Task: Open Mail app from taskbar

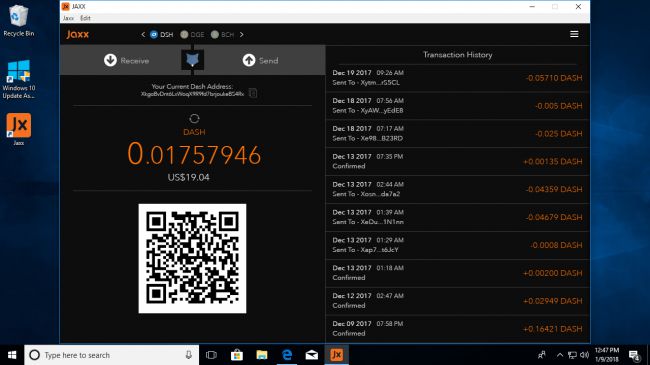Action: (312, 355)
